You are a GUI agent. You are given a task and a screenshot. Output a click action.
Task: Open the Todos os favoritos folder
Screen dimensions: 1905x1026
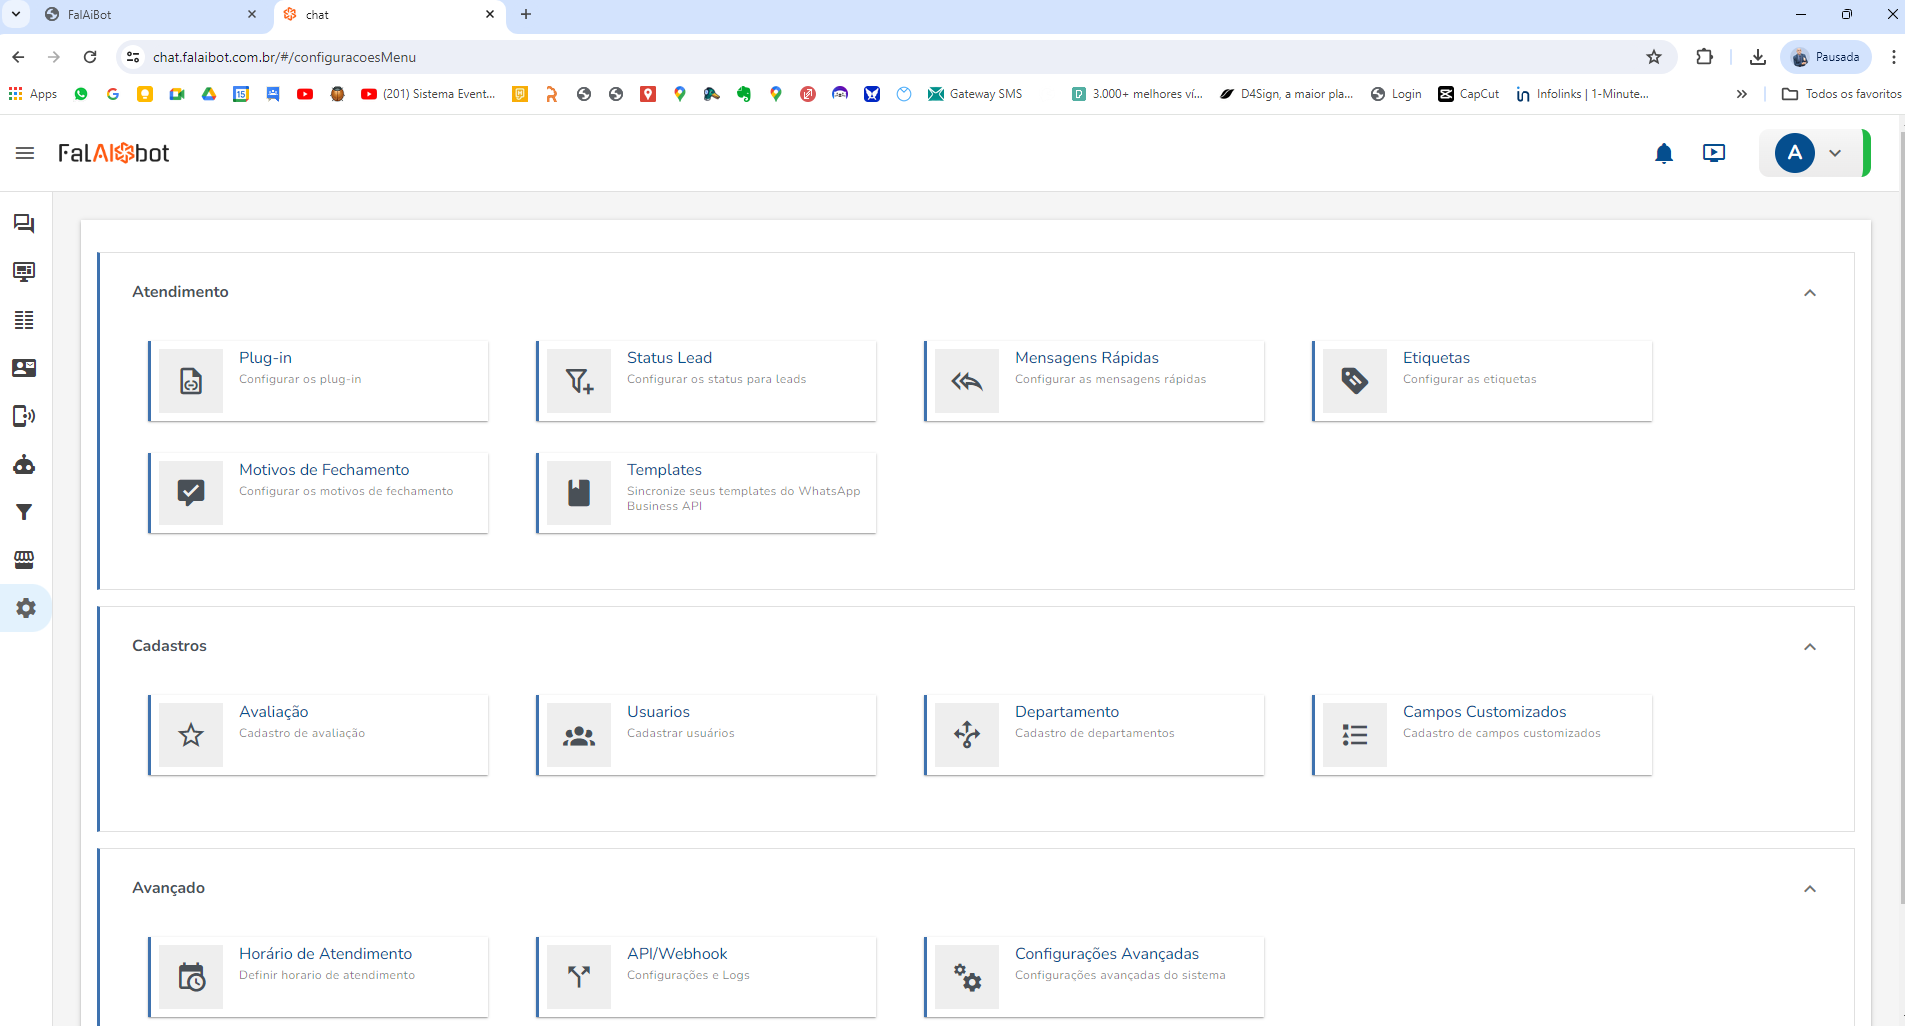pyautogui.click(x=1842, y=94)
